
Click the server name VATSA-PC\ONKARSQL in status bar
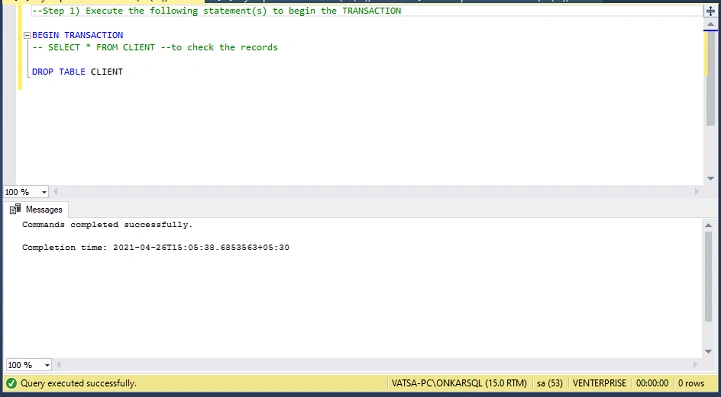point(459,383)
